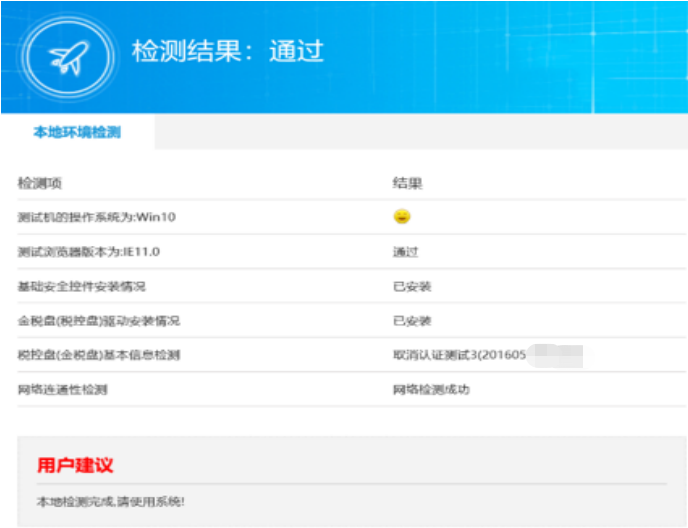
Task: Click the 取消认证测试3 result text
Action: (x=459, y=355)
